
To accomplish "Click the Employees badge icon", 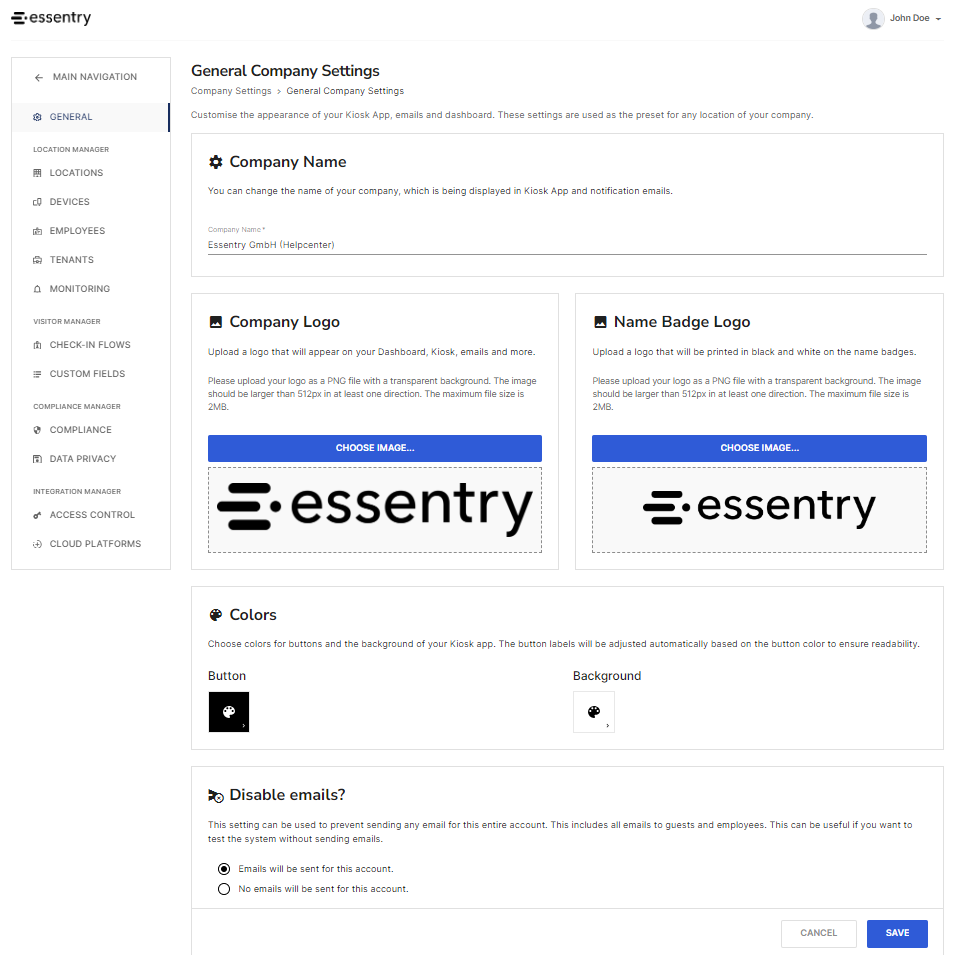I will [x=37, y=231].
